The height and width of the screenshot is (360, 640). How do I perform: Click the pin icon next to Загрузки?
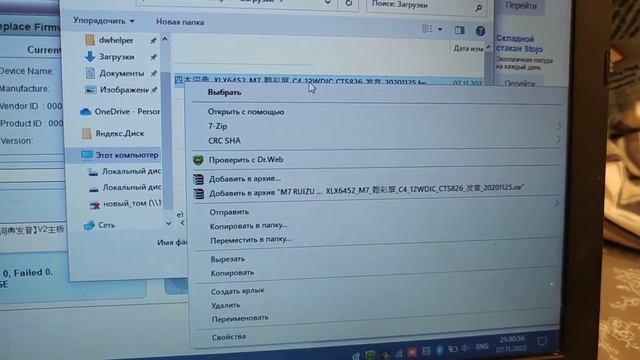tap(153, 57)
